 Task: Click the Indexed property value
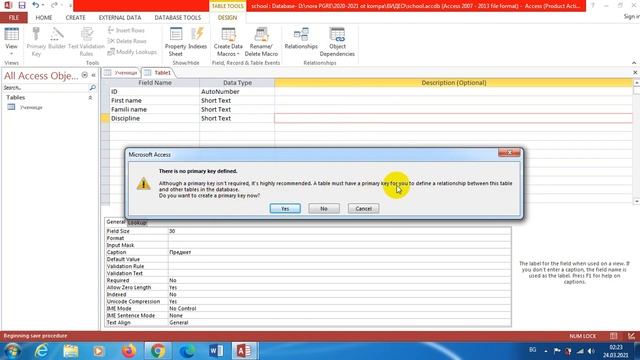tap(339, 294)
